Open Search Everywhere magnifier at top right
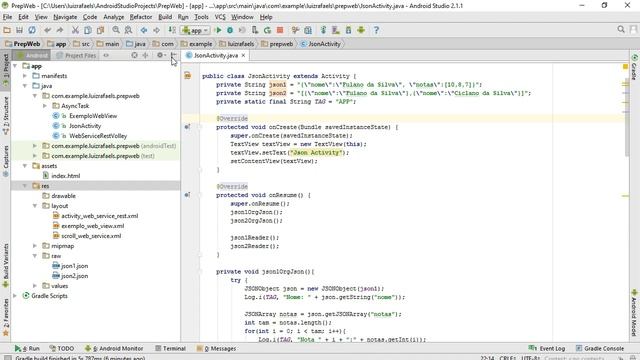Screen dimensions: 640x360 [621, 30]
